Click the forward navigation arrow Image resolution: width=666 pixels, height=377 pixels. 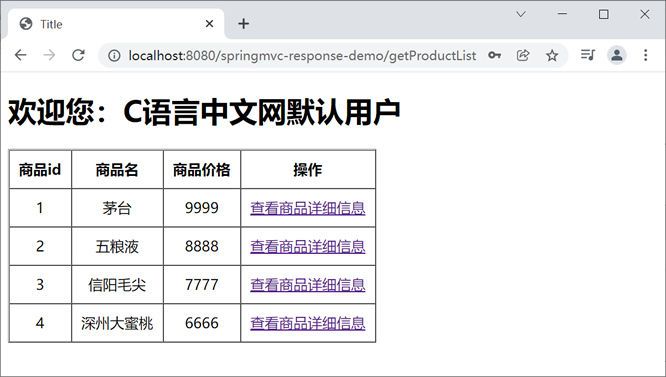[49, 55]
